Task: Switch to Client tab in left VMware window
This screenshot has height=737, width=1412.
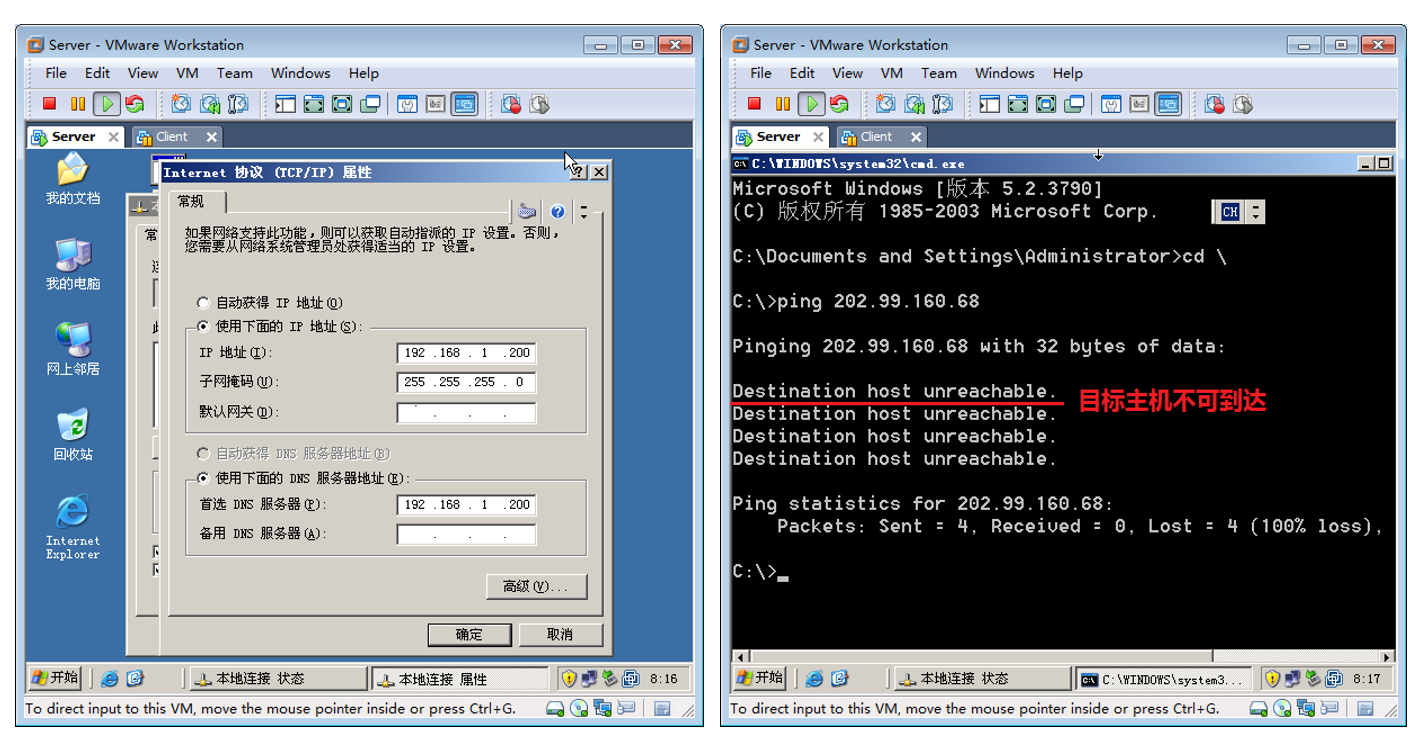Action: click(171, 137)
